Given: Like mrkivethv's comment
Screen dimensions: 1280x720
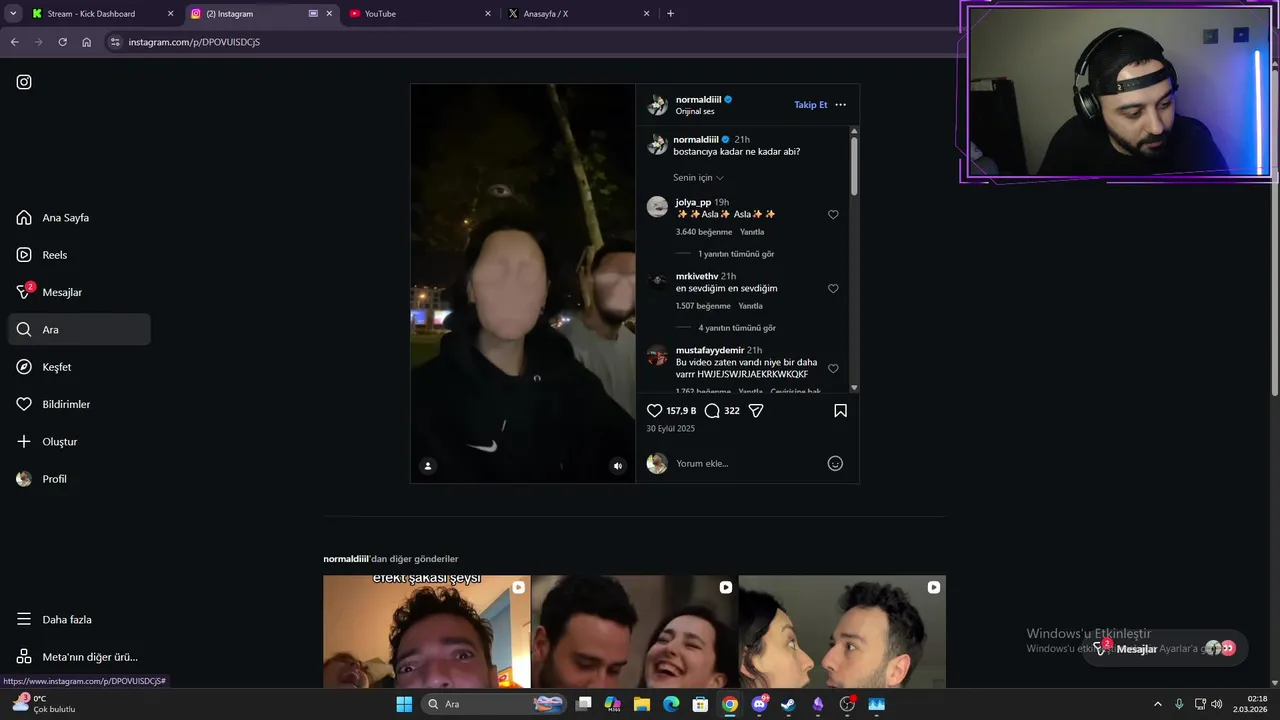Looking at the screenshot, I should 833,289.
